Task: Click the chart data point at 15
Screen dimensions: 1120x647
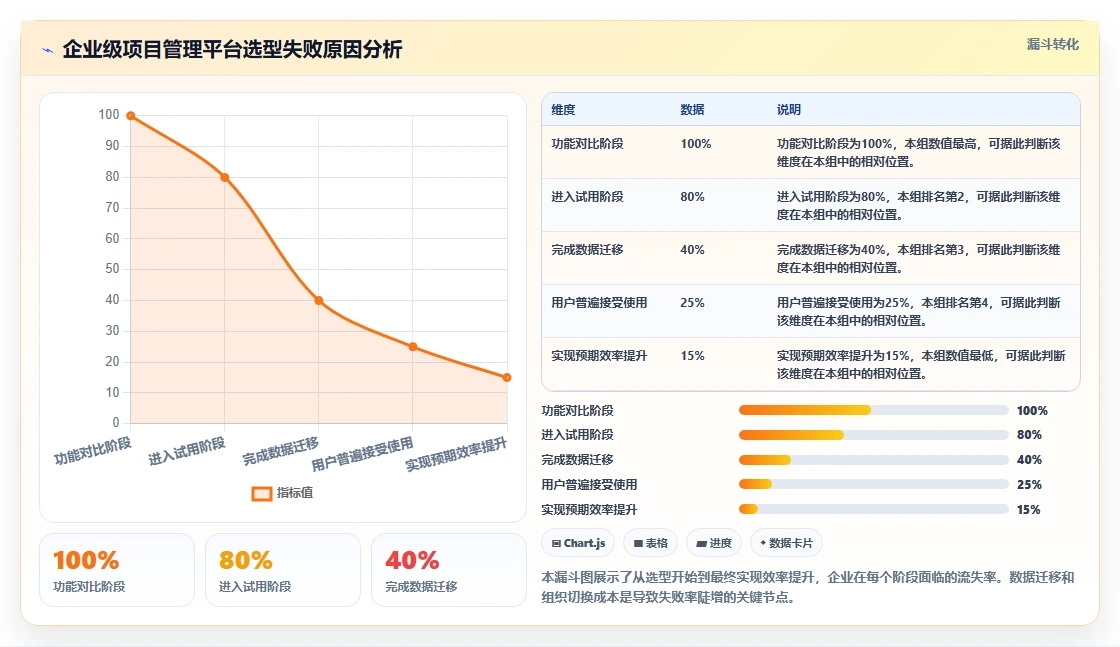Action: pyautogui.click(x=506, y=378)
